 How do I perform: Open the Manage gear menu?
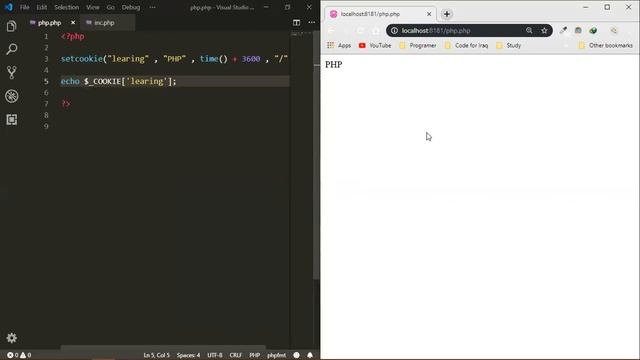11,338
